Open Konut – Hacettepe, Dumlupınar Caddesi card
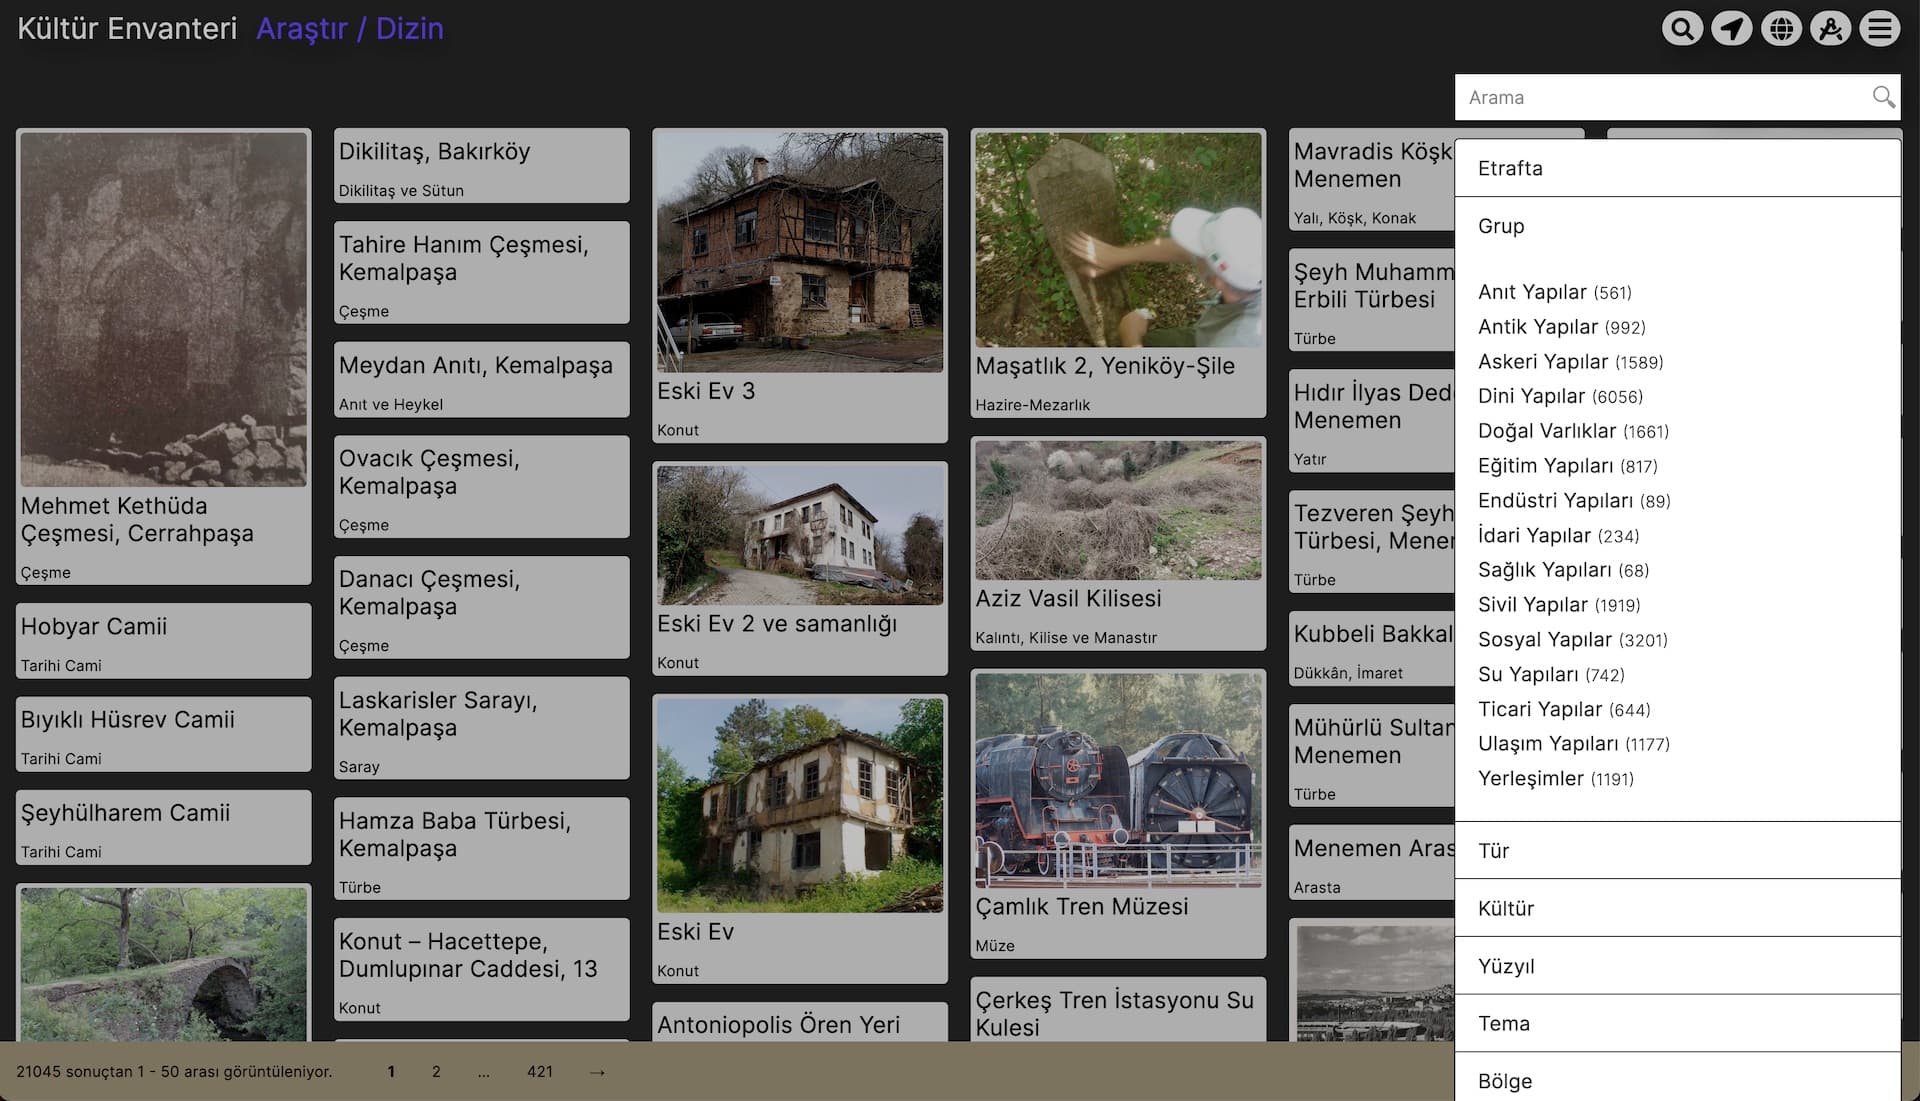Viewport: 1920px width, 1101px height. 482,970
